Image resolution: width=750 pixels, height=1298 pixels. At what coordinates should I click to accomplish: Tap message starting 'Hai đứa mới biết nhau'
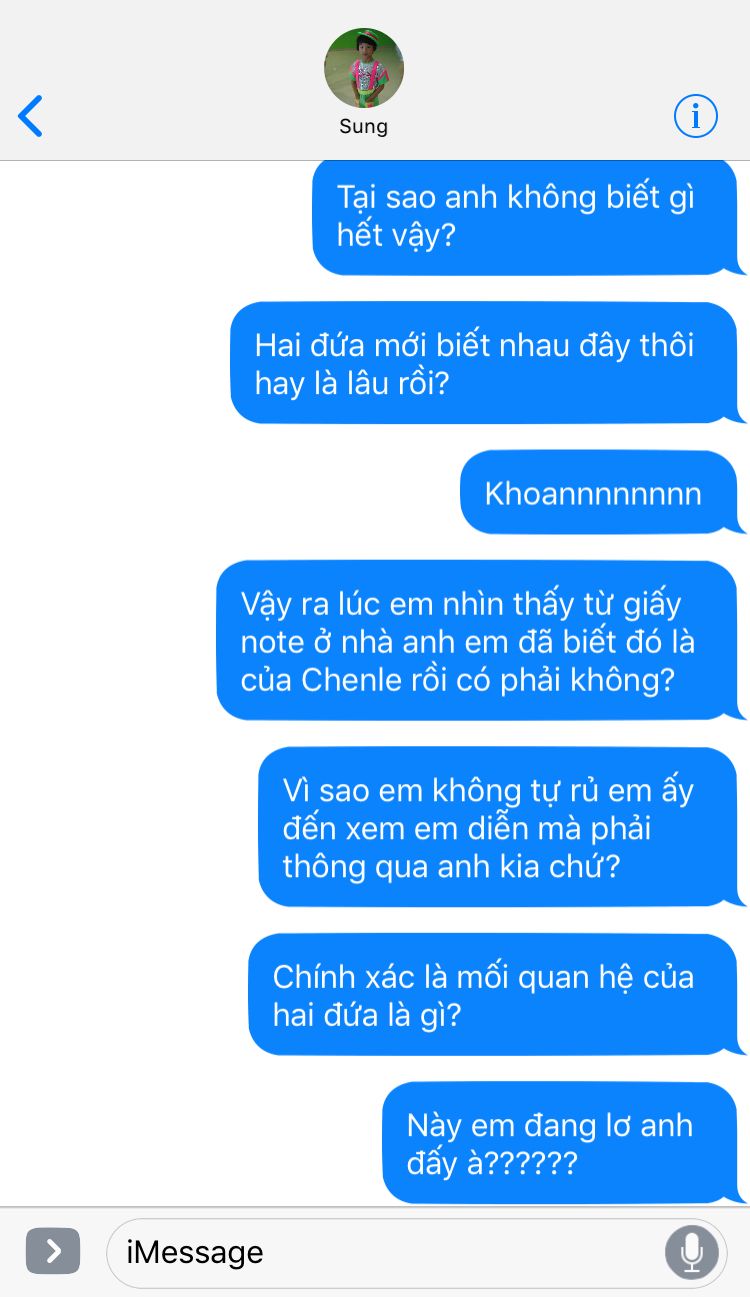(x=485, y=363)
